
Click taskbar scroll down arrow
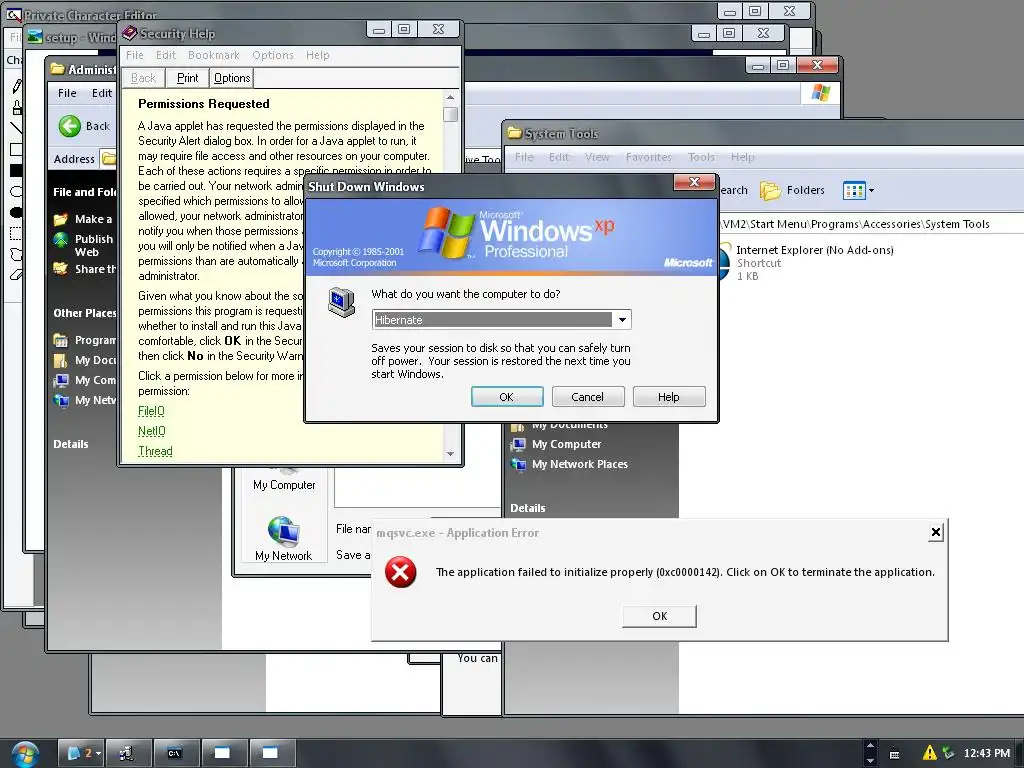(869, 760)
